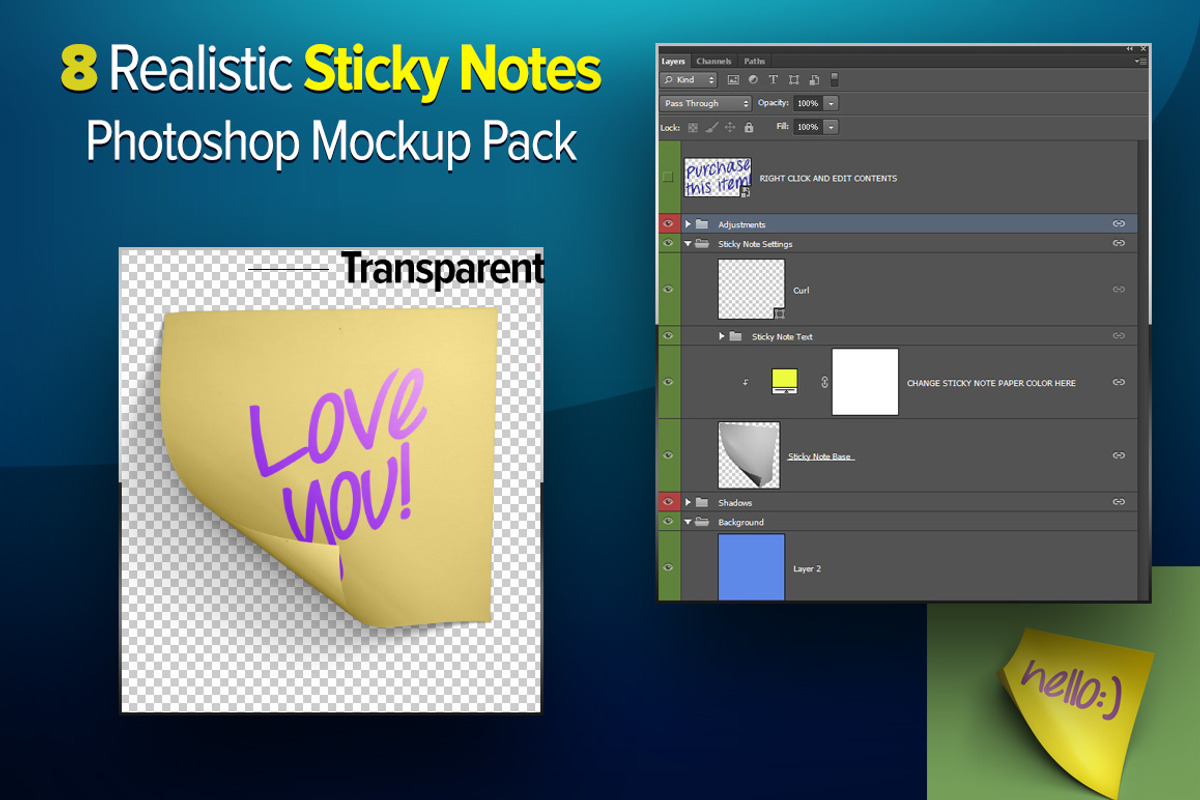Image resolution: width=1200 pixels, height=800 pixels.
Task: Hide the Adjustments group with eye icon
Action: coord(668,224)
